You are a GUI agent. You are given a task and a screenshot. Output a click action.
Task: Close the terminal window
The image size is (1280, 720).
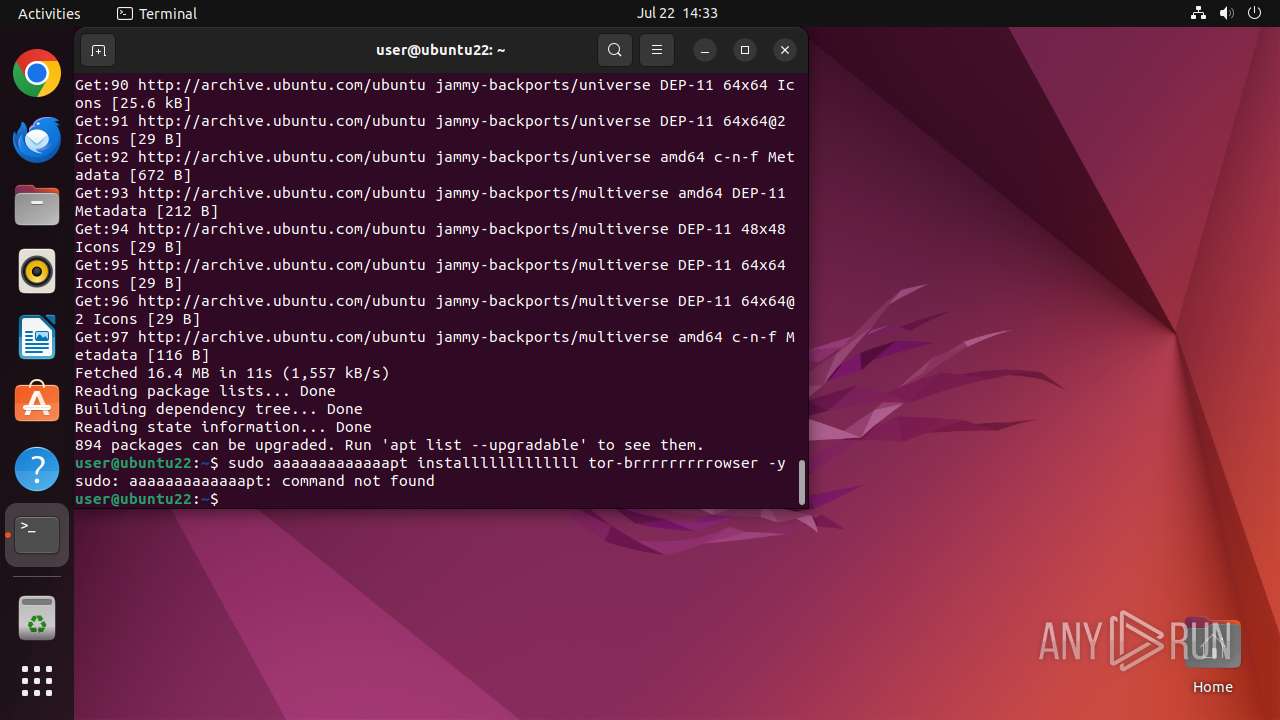(785, 50)
